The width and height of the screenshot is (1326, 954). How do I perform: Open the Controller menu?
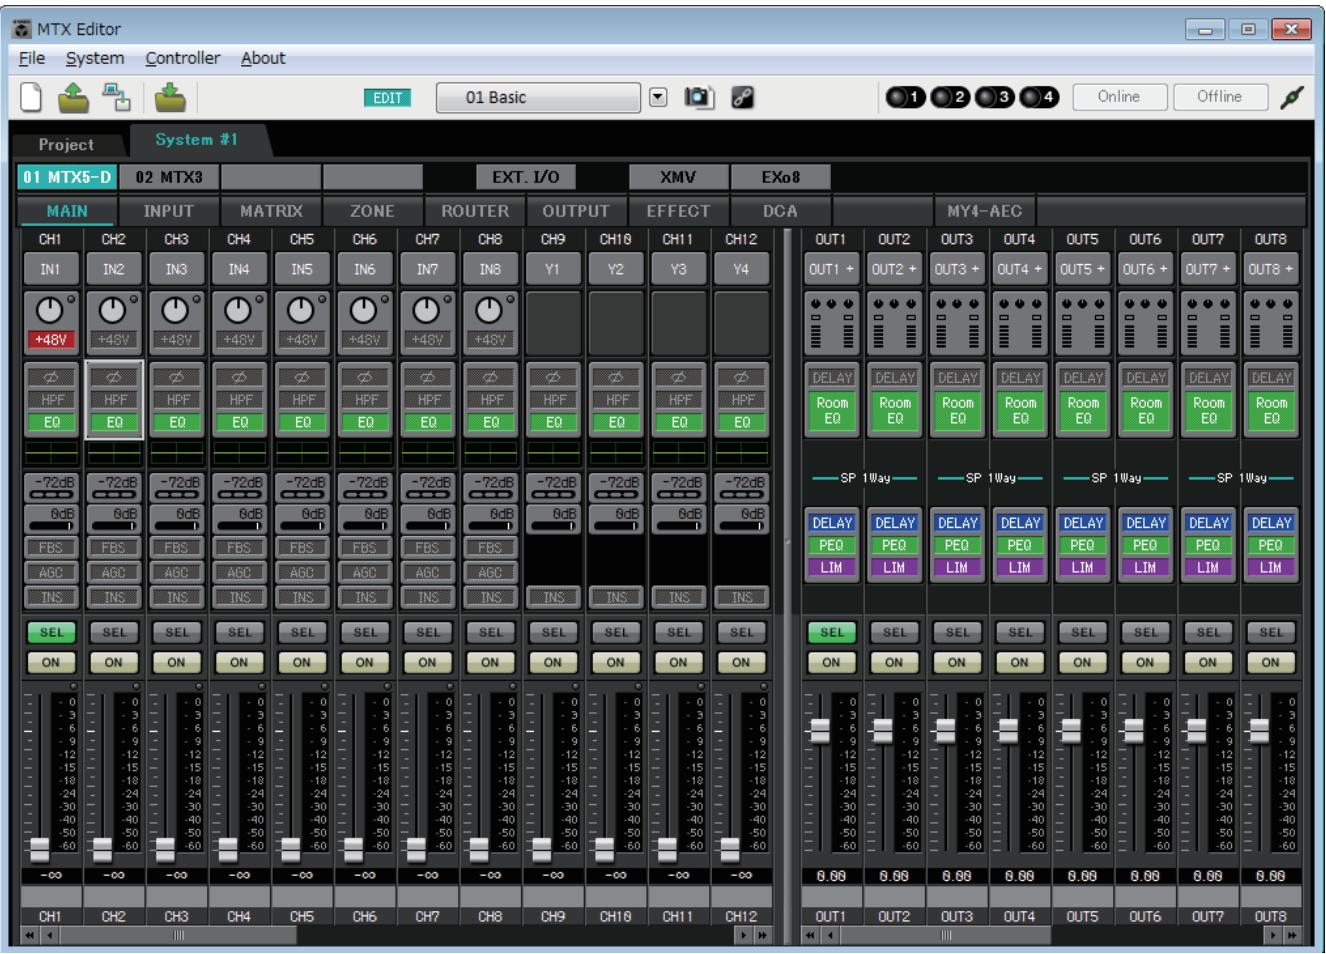(183, 58)
